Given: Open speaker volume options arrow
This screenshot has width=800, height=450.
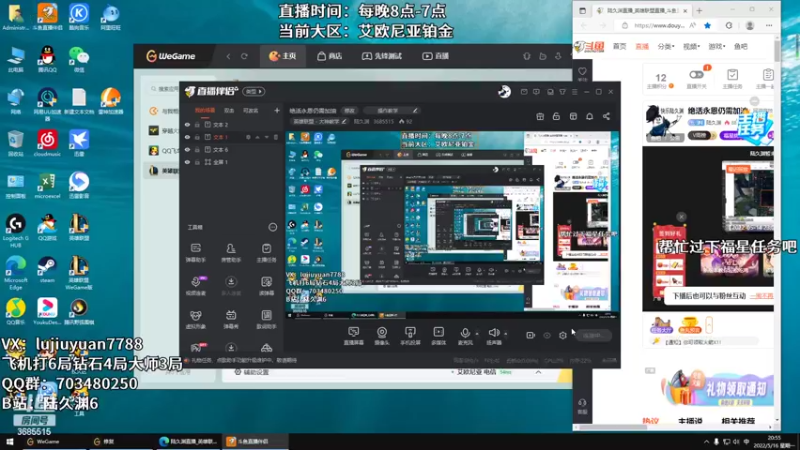Looking at the screenshot, I should (506, 334).
